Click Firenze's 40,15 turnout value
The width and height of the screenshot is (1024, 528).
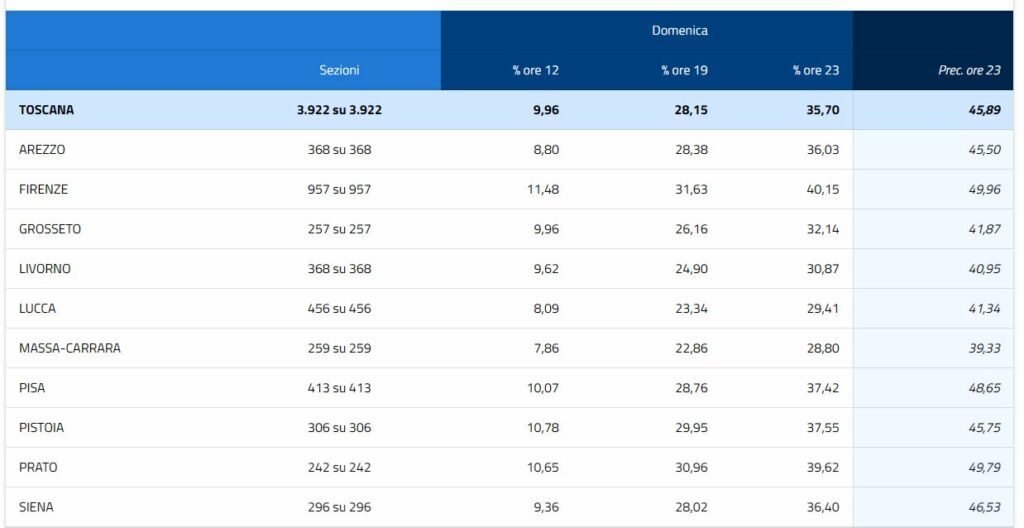[823, 190]
